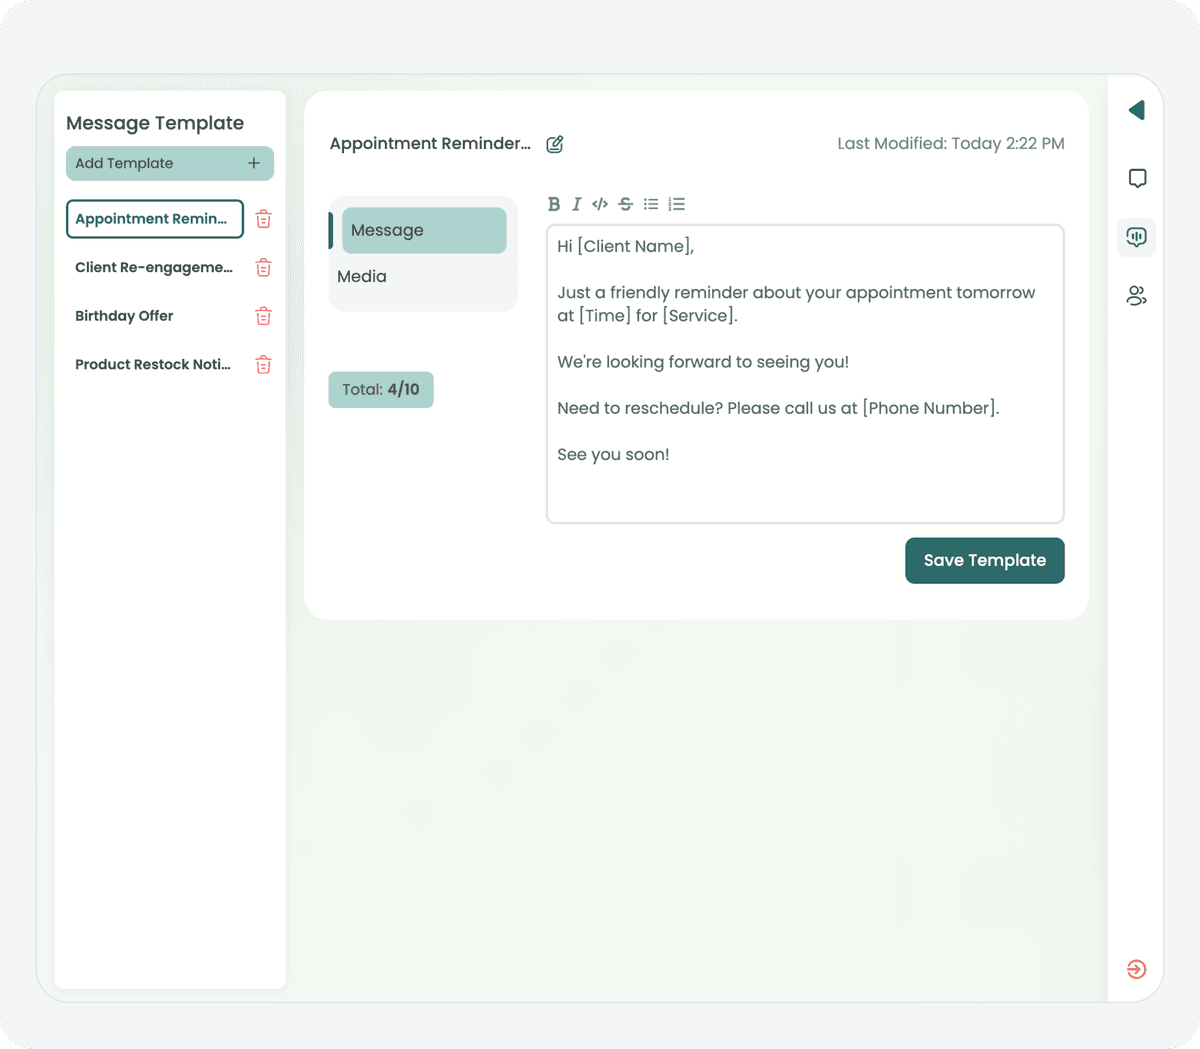Viewport: 1200px width, 1049px height.
Task: Rename the template using the edit pencil icon
Action: point(555,144)
